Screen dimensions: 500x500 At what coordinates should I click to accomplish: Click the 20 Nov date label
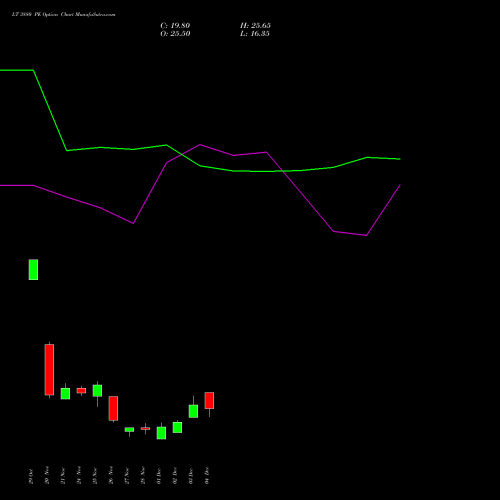click(x=47, y=475)
